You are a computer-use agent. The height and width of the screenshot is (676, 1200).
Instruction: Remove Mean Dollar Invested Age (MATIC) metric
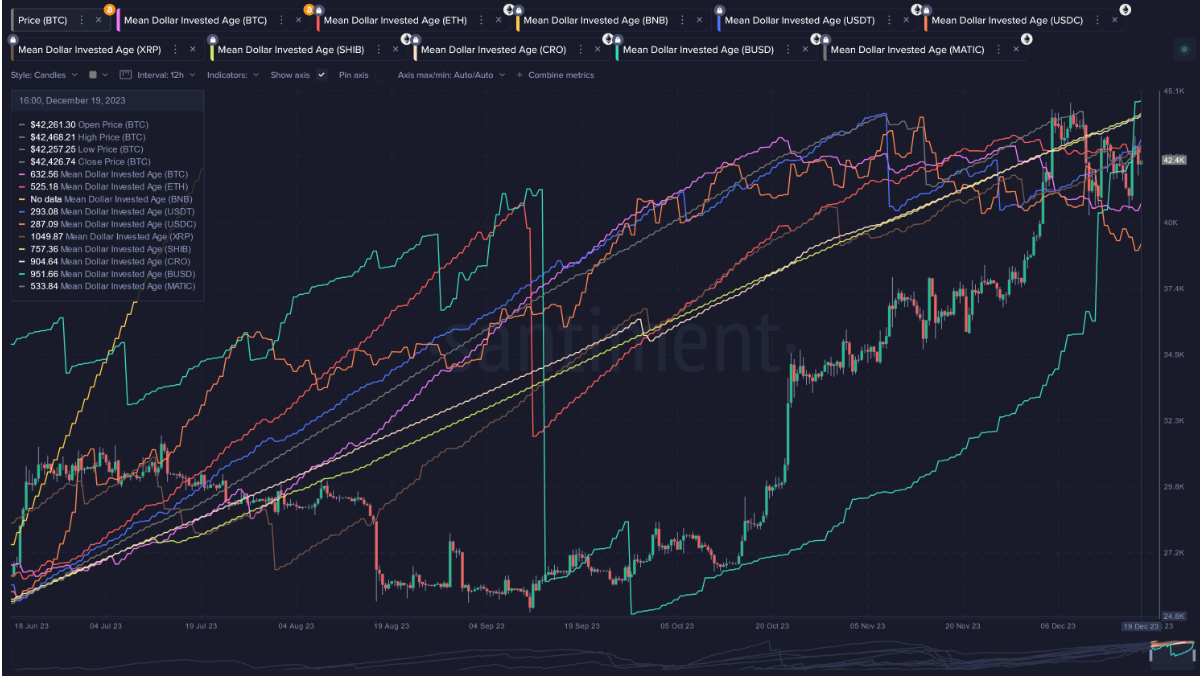(x=1016, y=50)
